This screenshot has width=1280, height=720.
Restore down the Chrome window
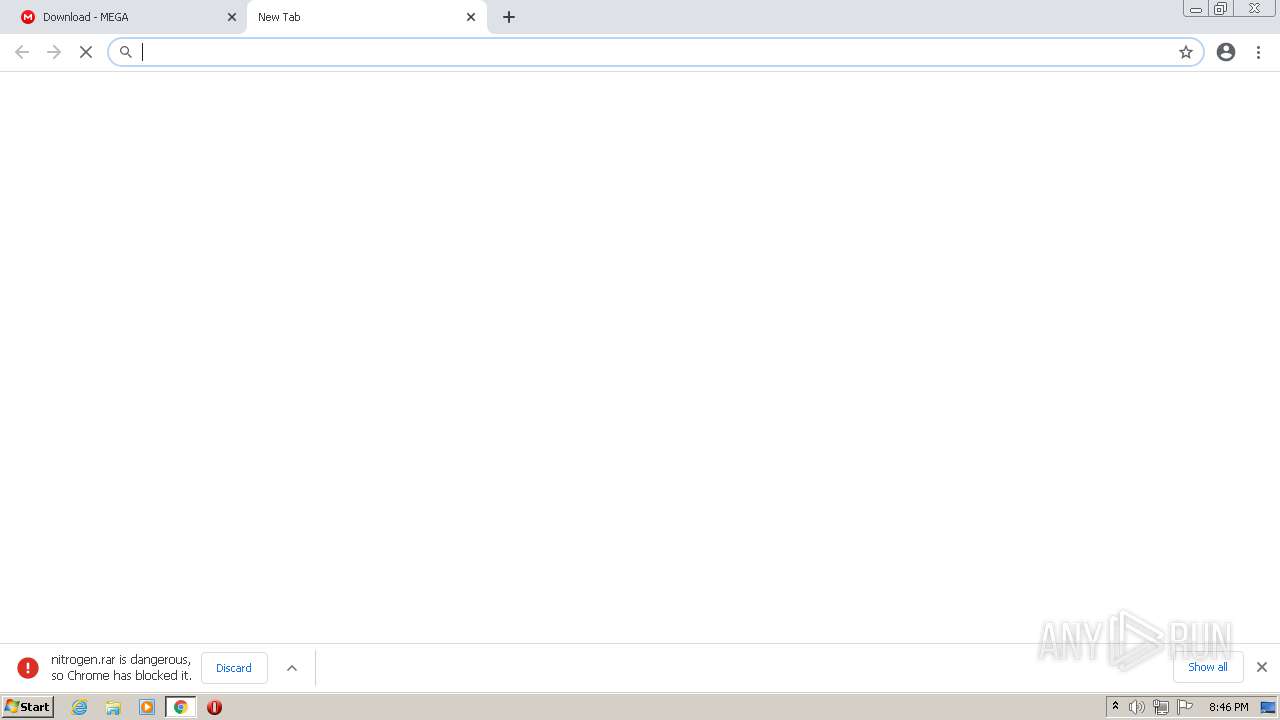1220,8
